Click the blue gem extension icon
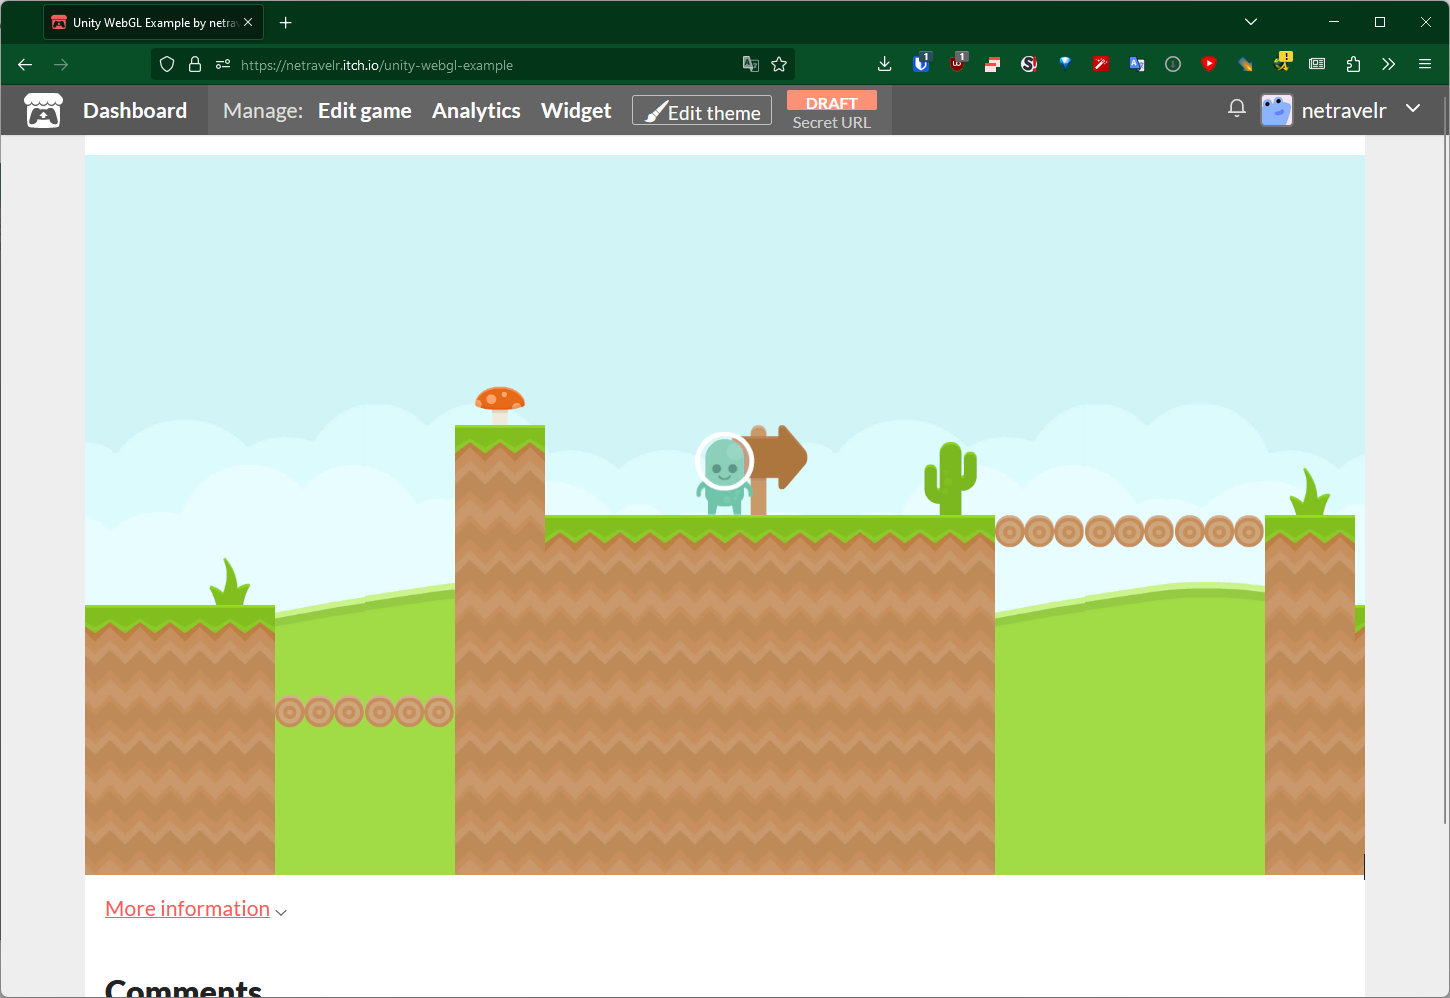The image size is (1450, 998). click(1065, 63)
